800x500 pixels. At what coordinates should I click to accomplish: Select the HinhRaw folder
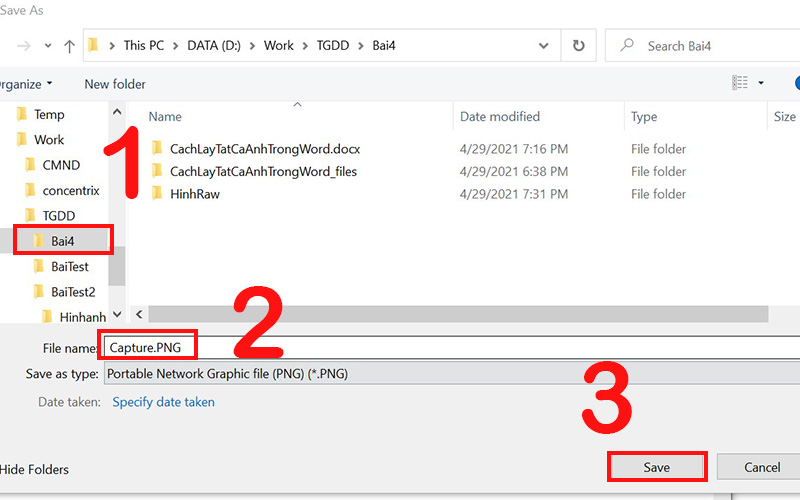click(x=194, y=194)
